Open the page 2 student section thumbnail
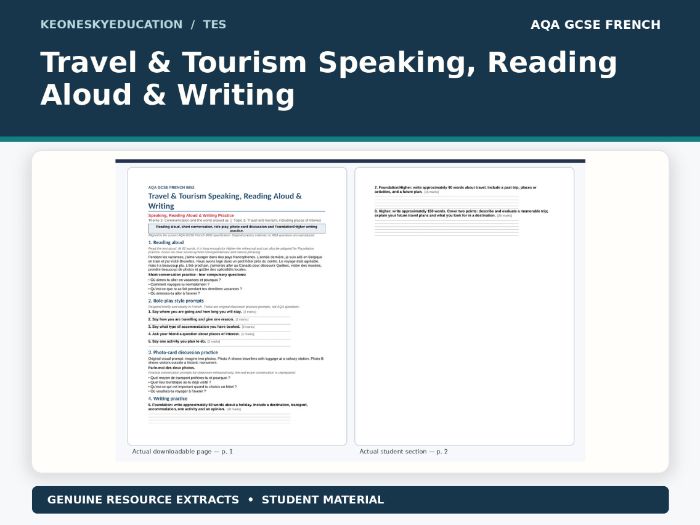The image size is (700, 525). pyautogui.click(x=464, y=306)
